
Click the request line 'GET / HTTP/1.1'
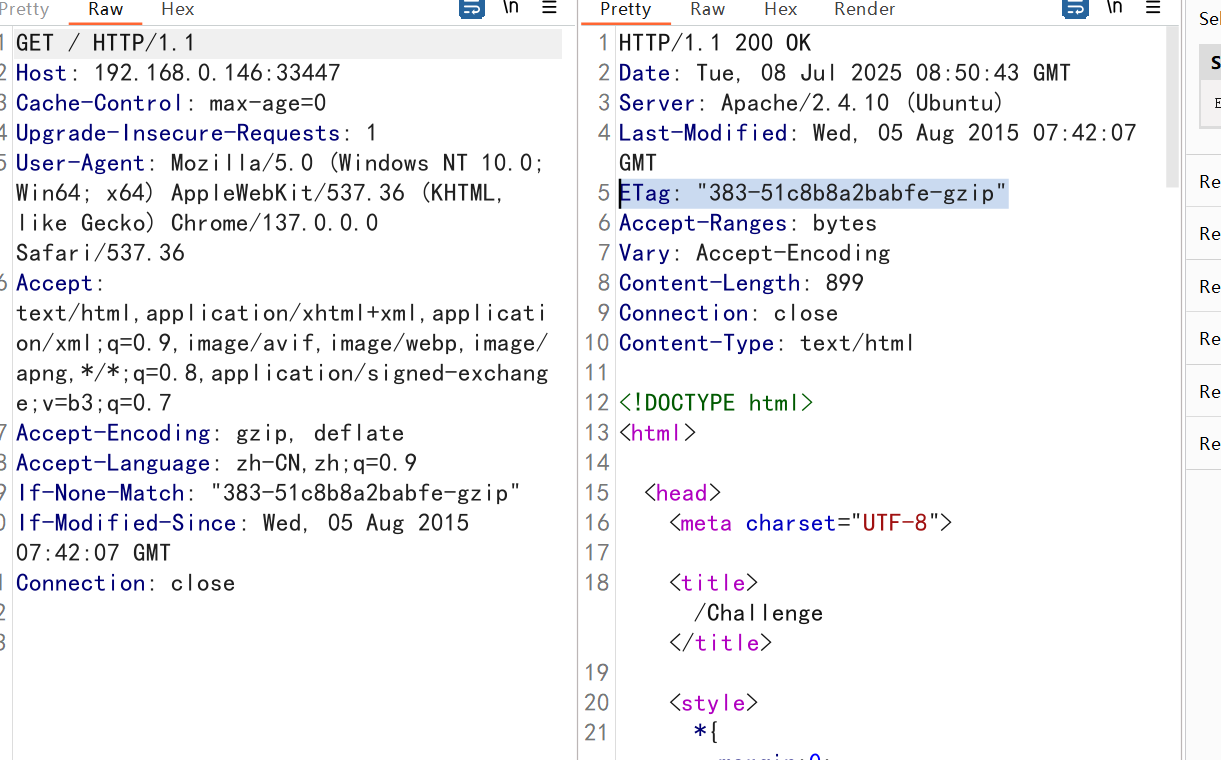coord(106,43)
